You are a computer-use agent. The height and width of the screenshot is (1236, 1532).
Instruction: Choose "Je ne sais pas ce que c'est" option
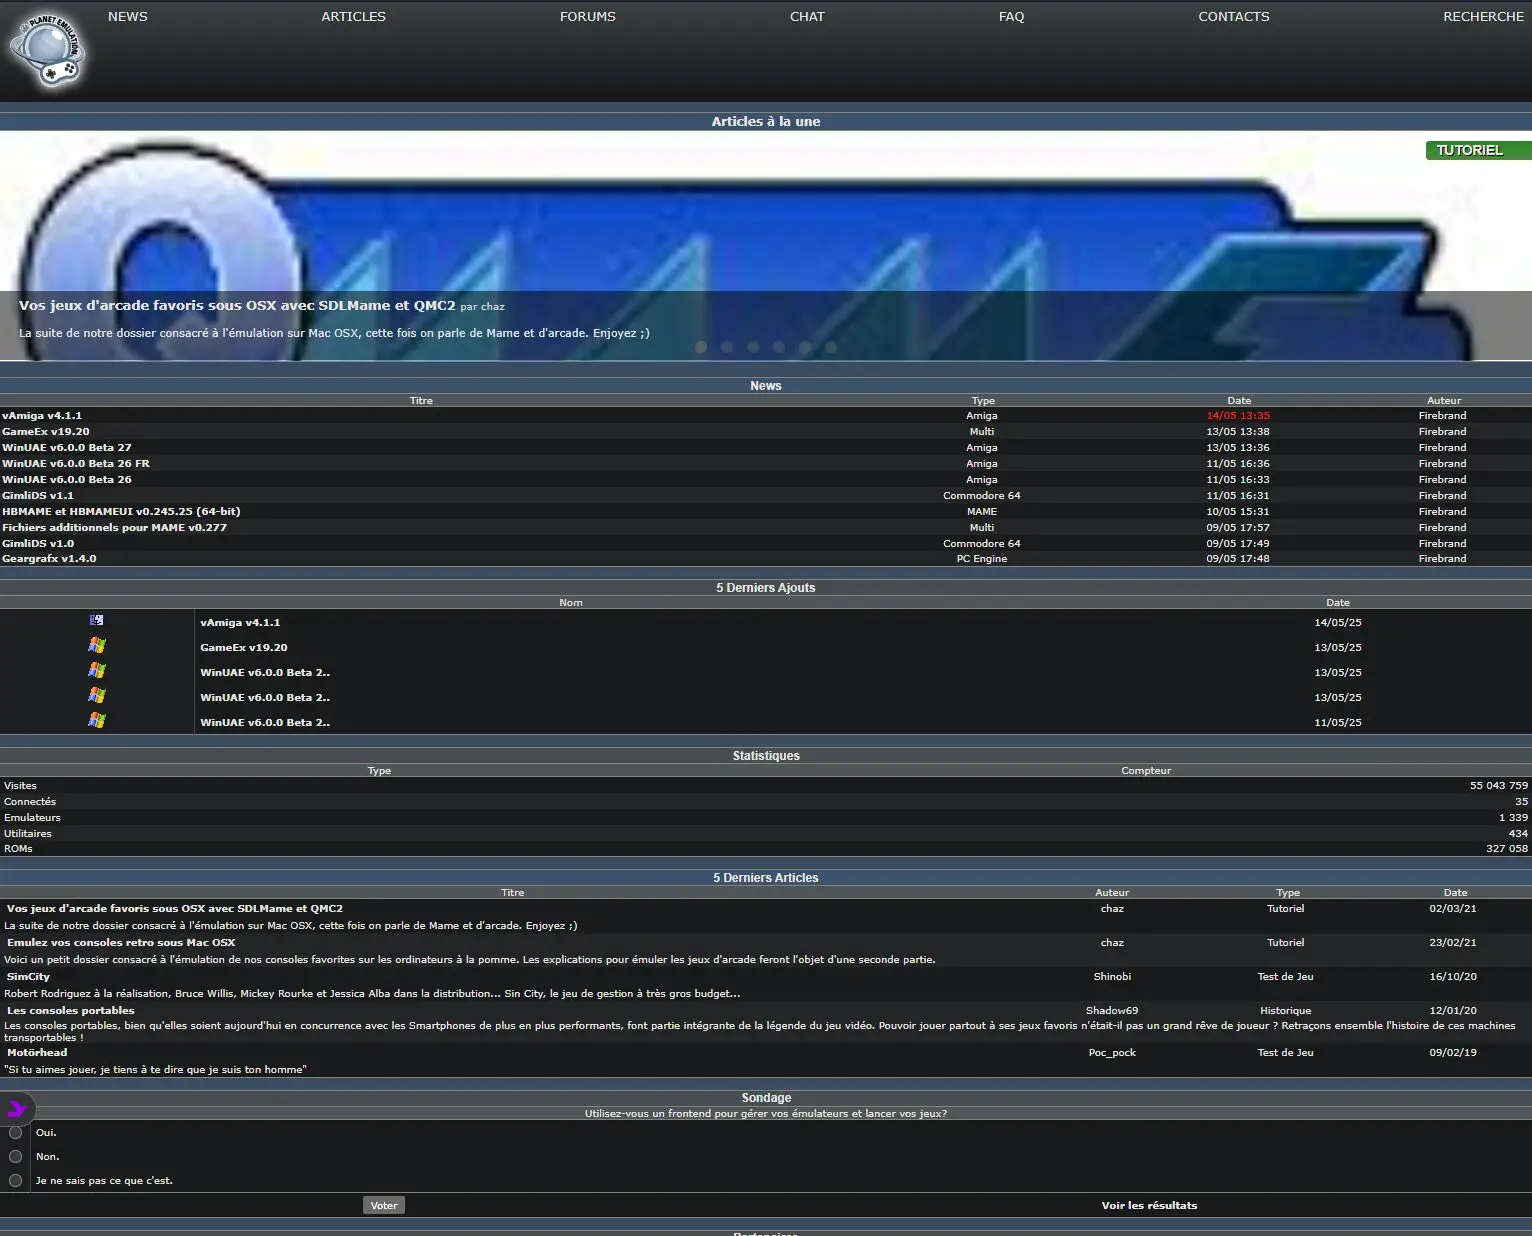coord(15,1180)
